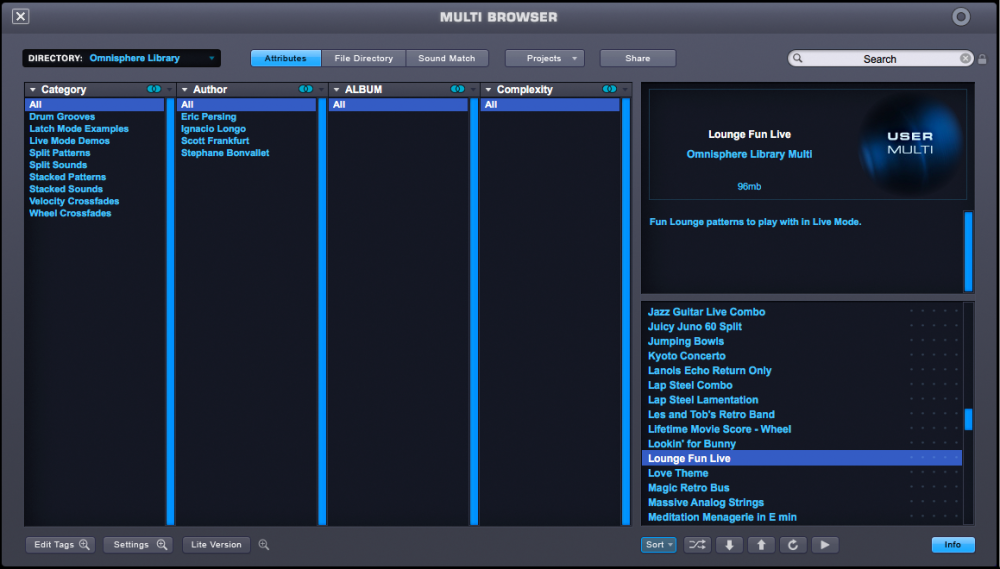Click the Author column scrollbar

(322, 311)
